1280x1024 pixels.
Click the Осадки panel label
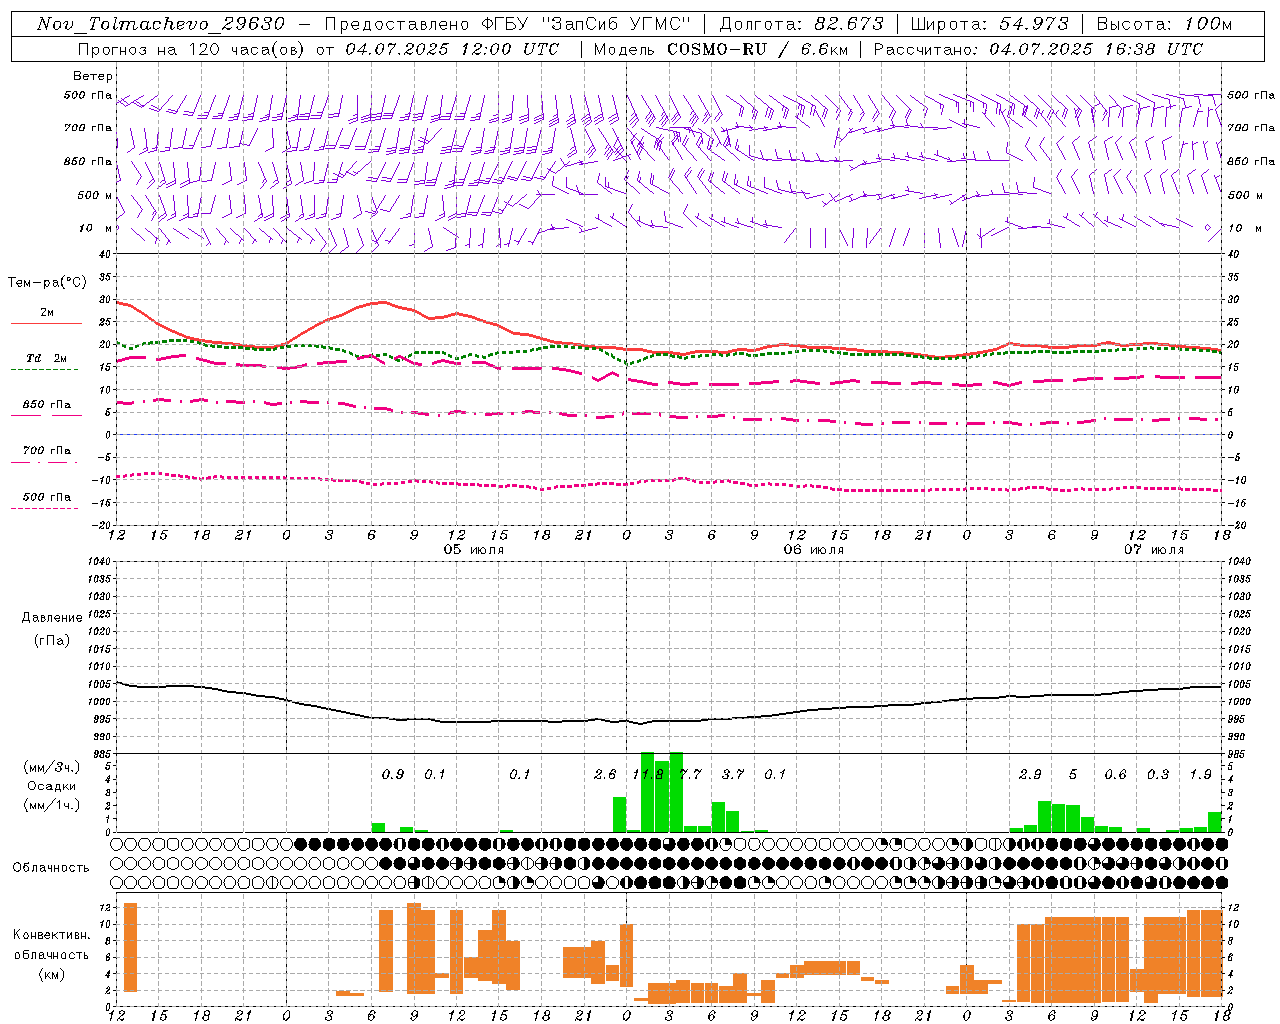coord(50,786)
